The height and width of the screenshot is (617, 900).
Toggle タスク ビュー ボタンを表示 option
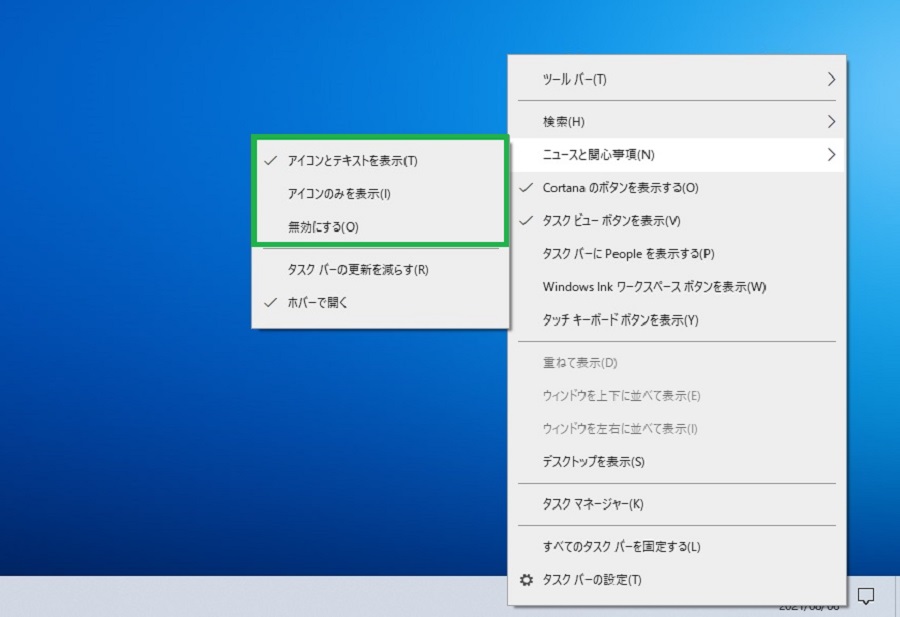pyautogui.click(x=677, y=221)
